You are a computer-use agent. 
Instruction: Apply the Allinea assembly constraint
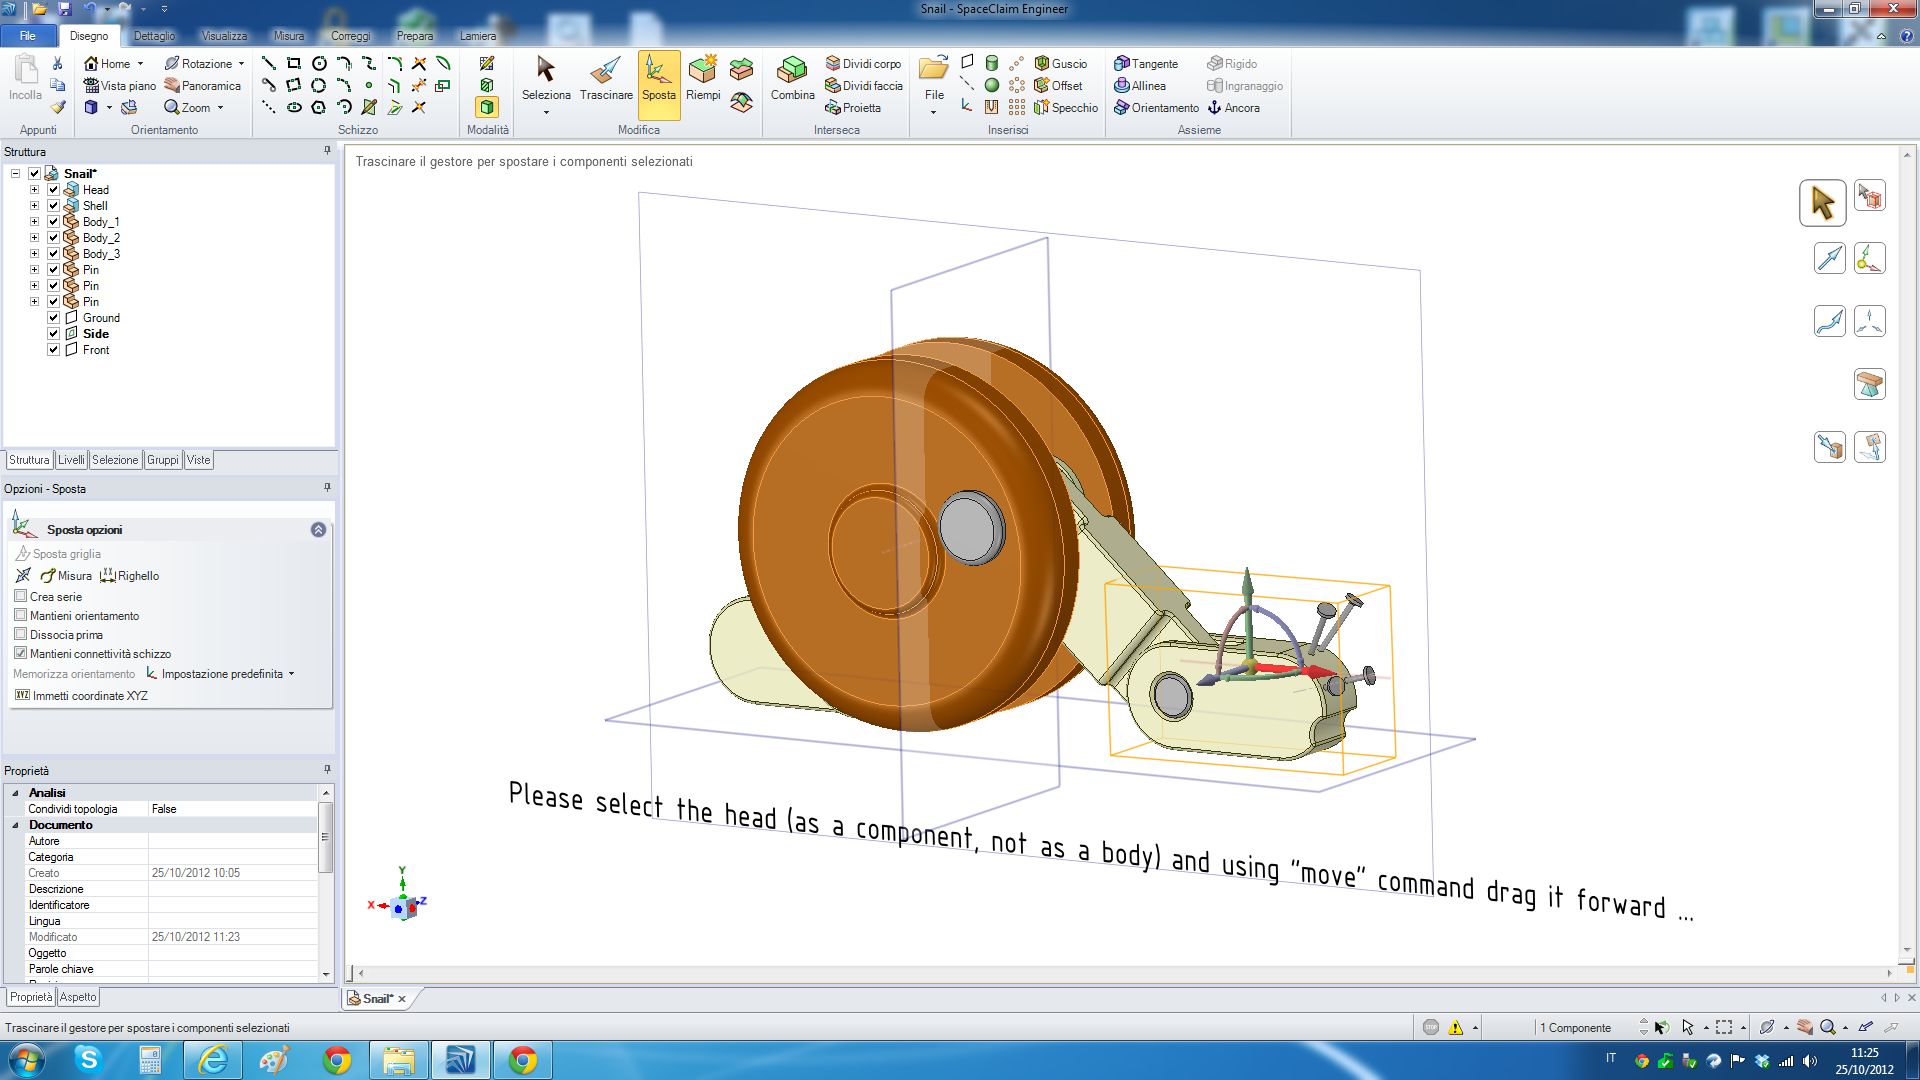(x=1140, y=85)
